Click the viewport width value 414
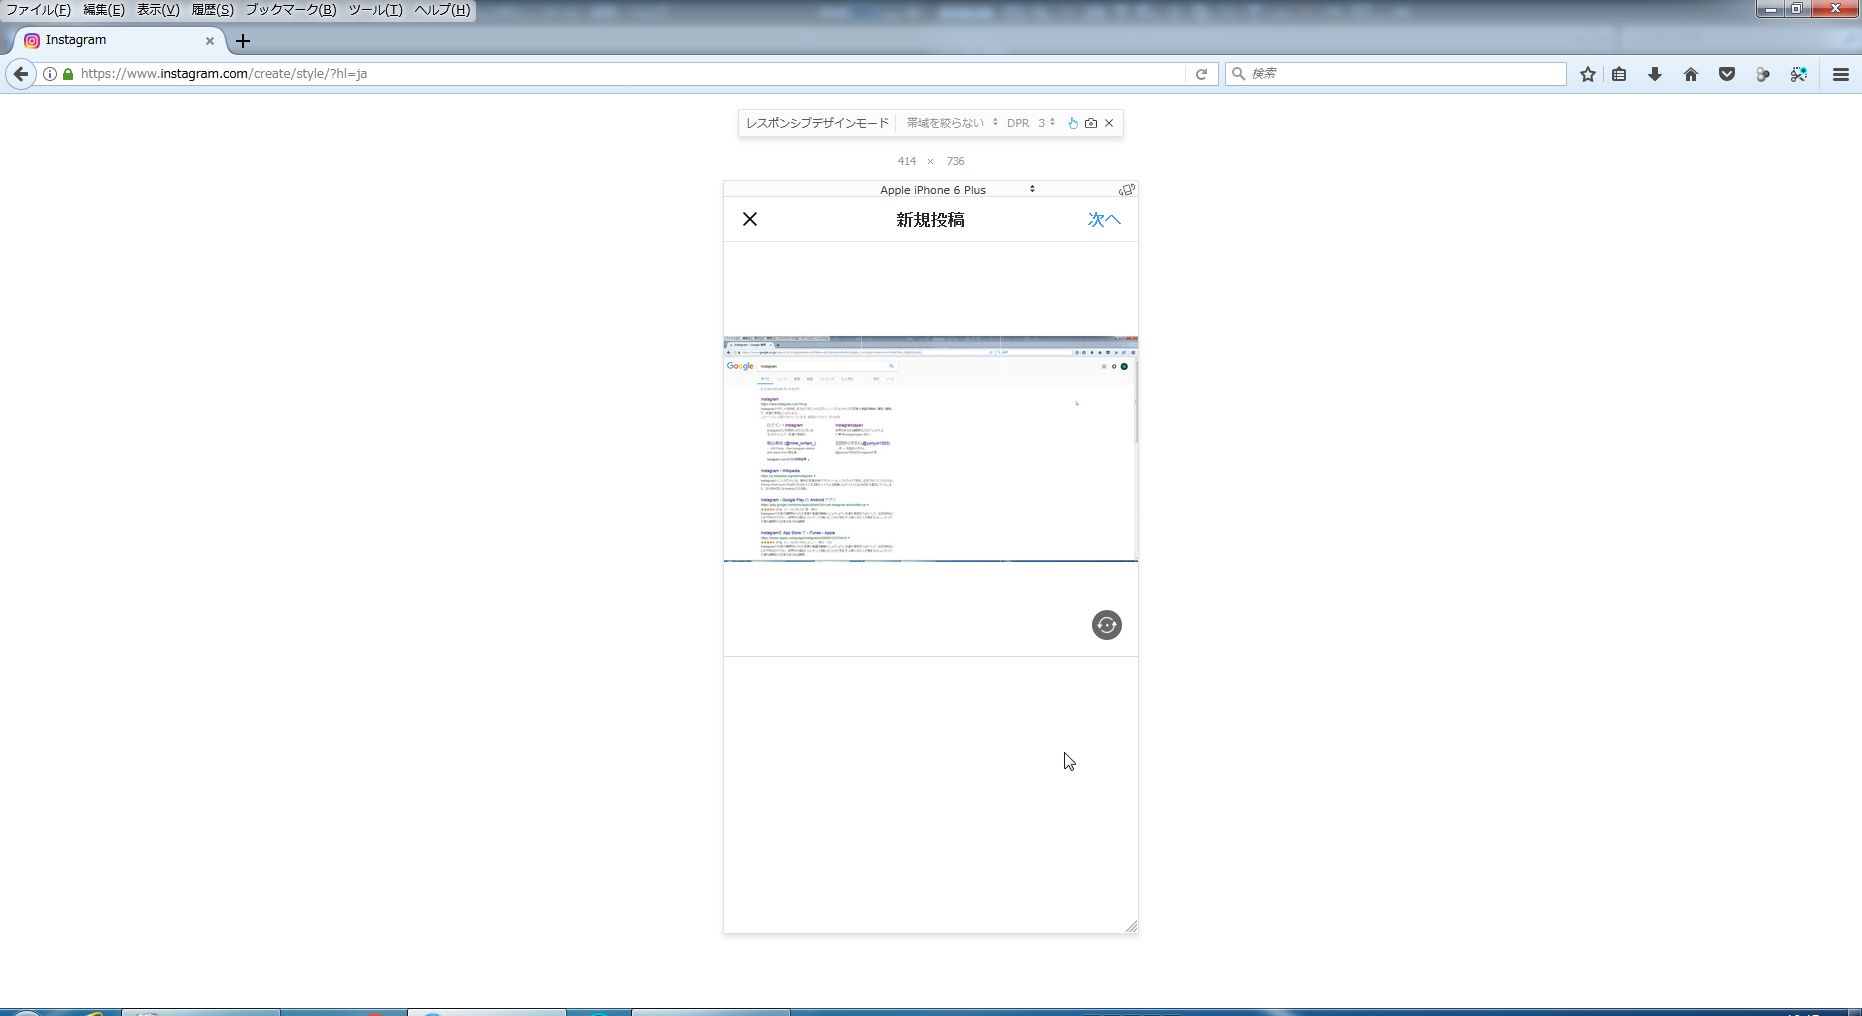This screenshot has width=1862, height=1016. [x=906, y=161]
